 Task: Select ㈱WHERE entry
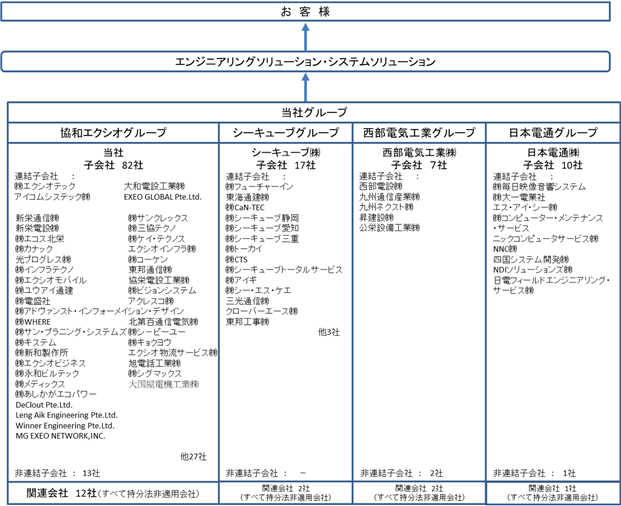click(33, 321)
